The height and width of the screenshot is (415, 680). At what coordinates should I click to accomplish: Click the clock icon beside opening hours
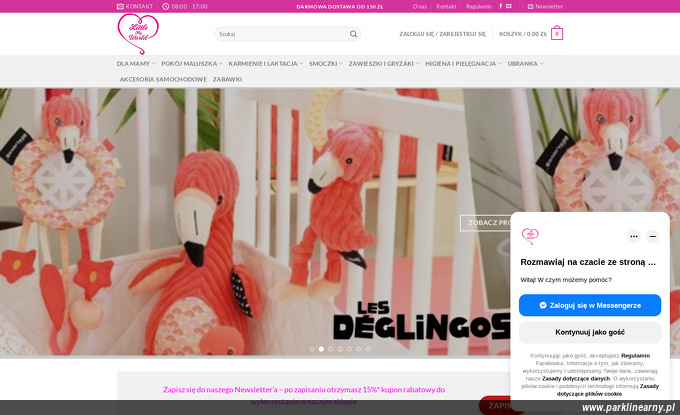pyautogui.click(x=166, y=7)
